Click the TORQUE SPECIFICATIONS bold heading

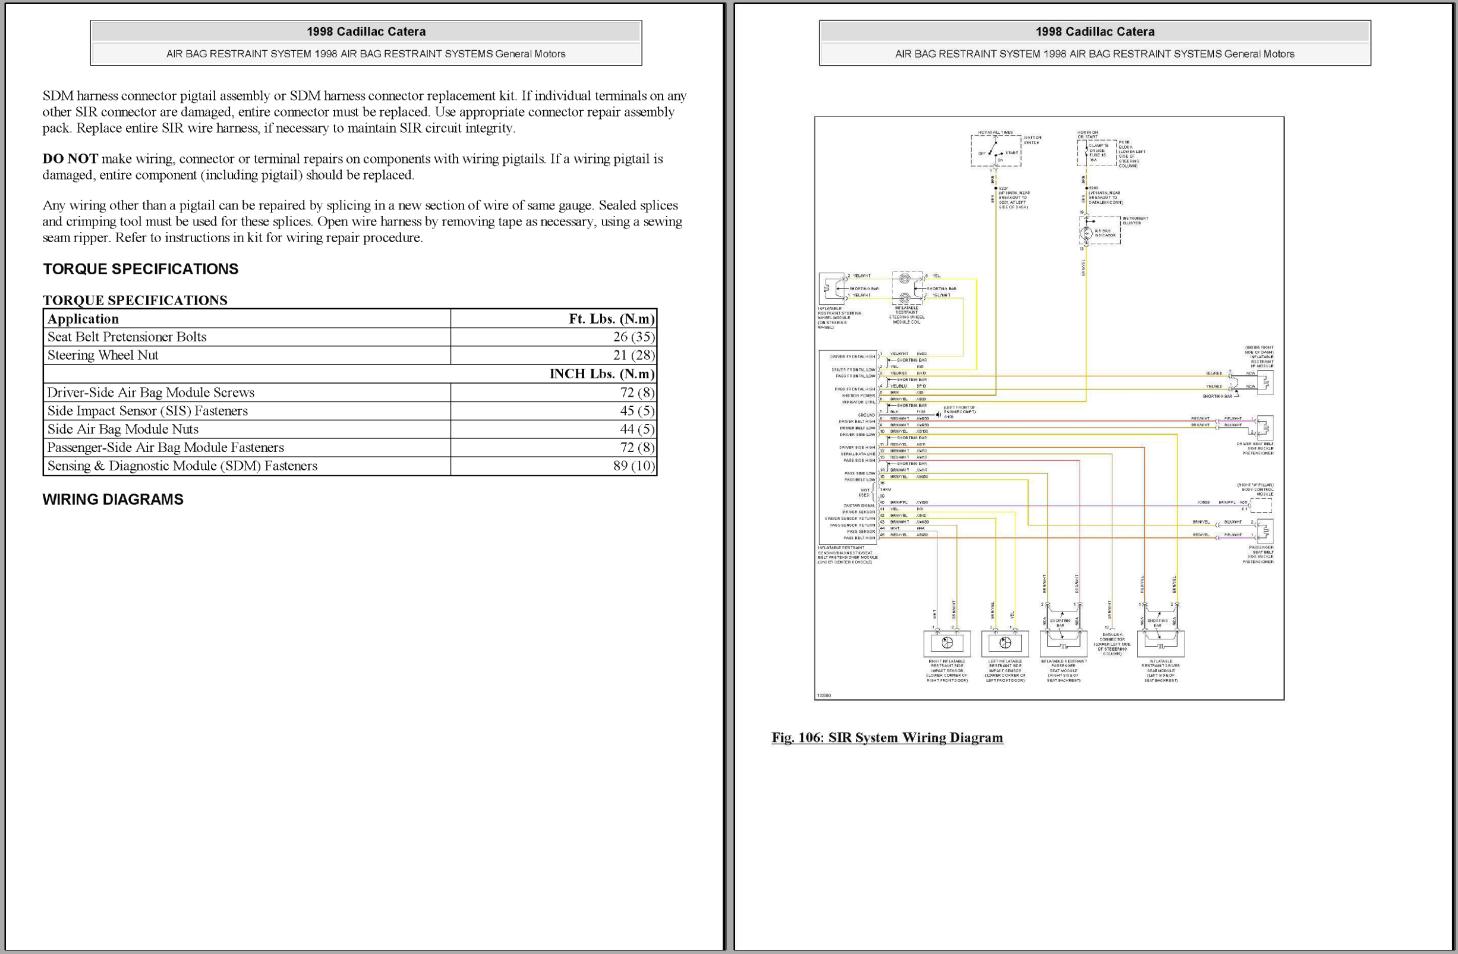pyautogui.click(x=141, y=269)
